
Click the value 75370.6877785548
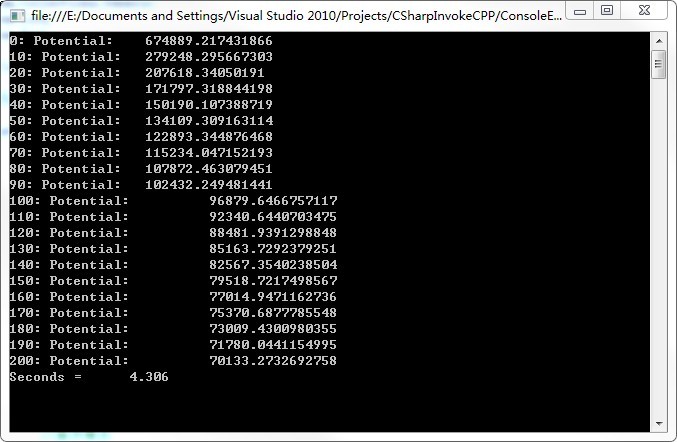273,312
